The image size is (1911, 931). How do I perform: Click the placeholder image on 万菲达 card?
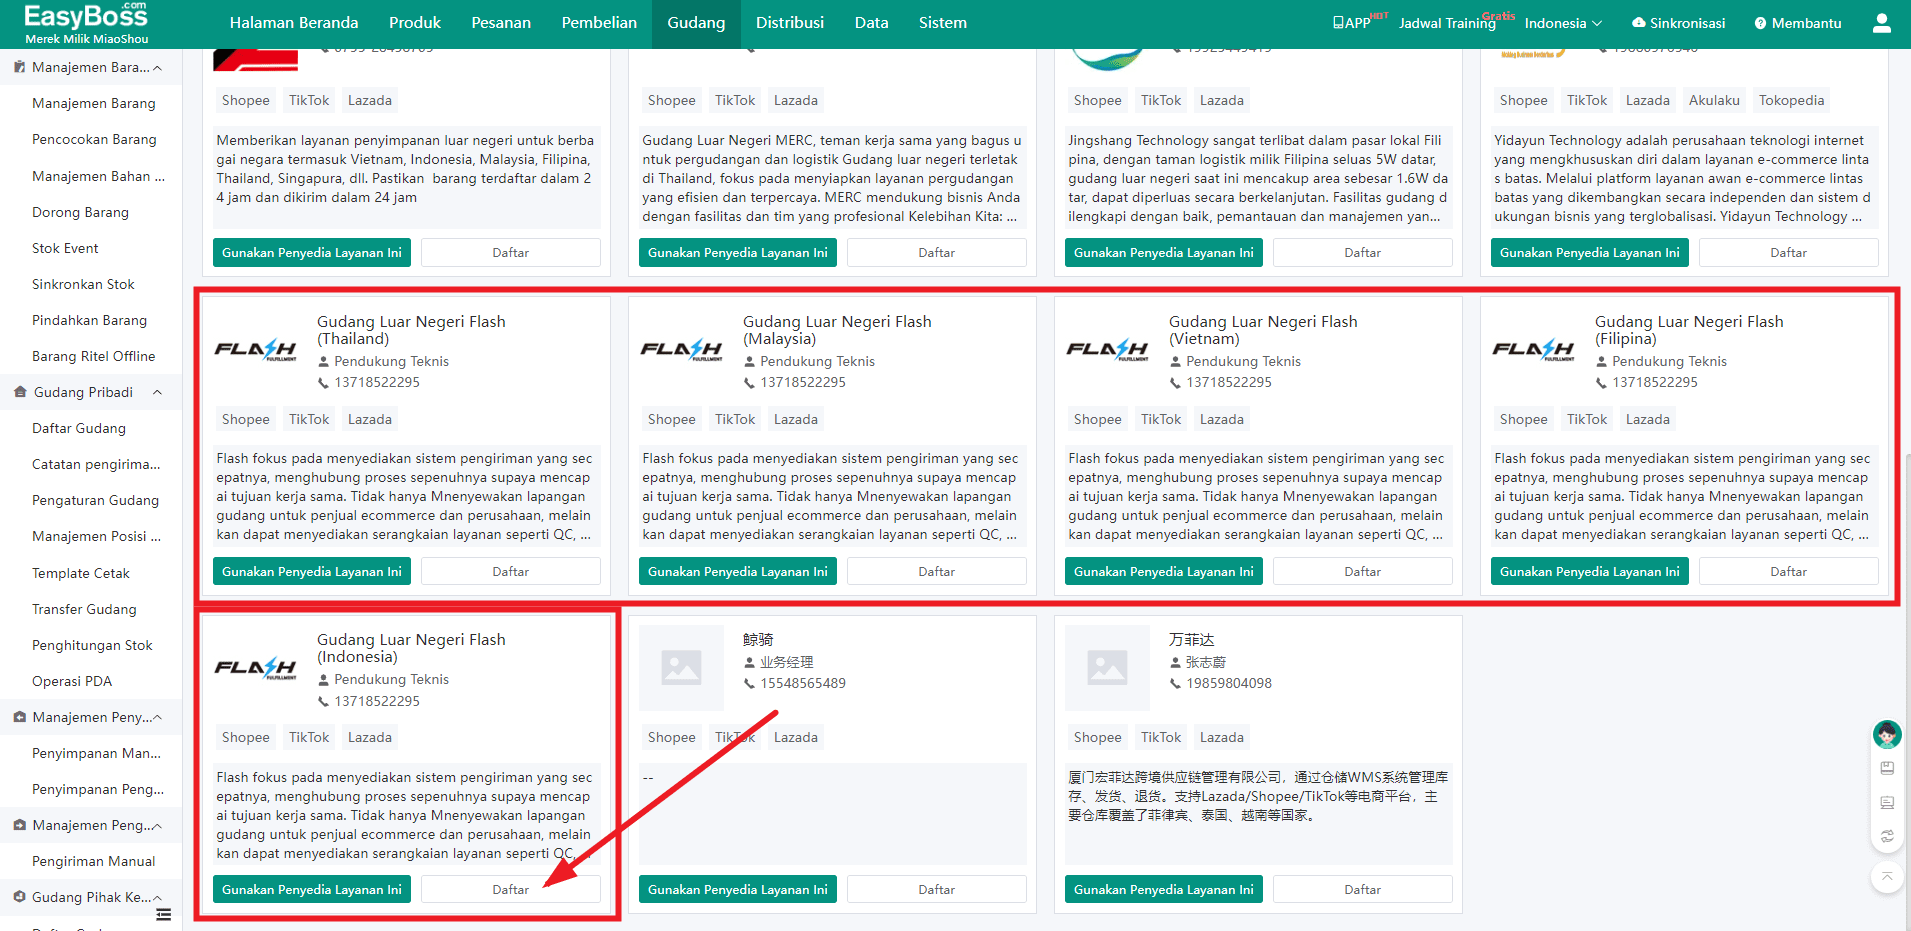click(x=1107, y=668)
